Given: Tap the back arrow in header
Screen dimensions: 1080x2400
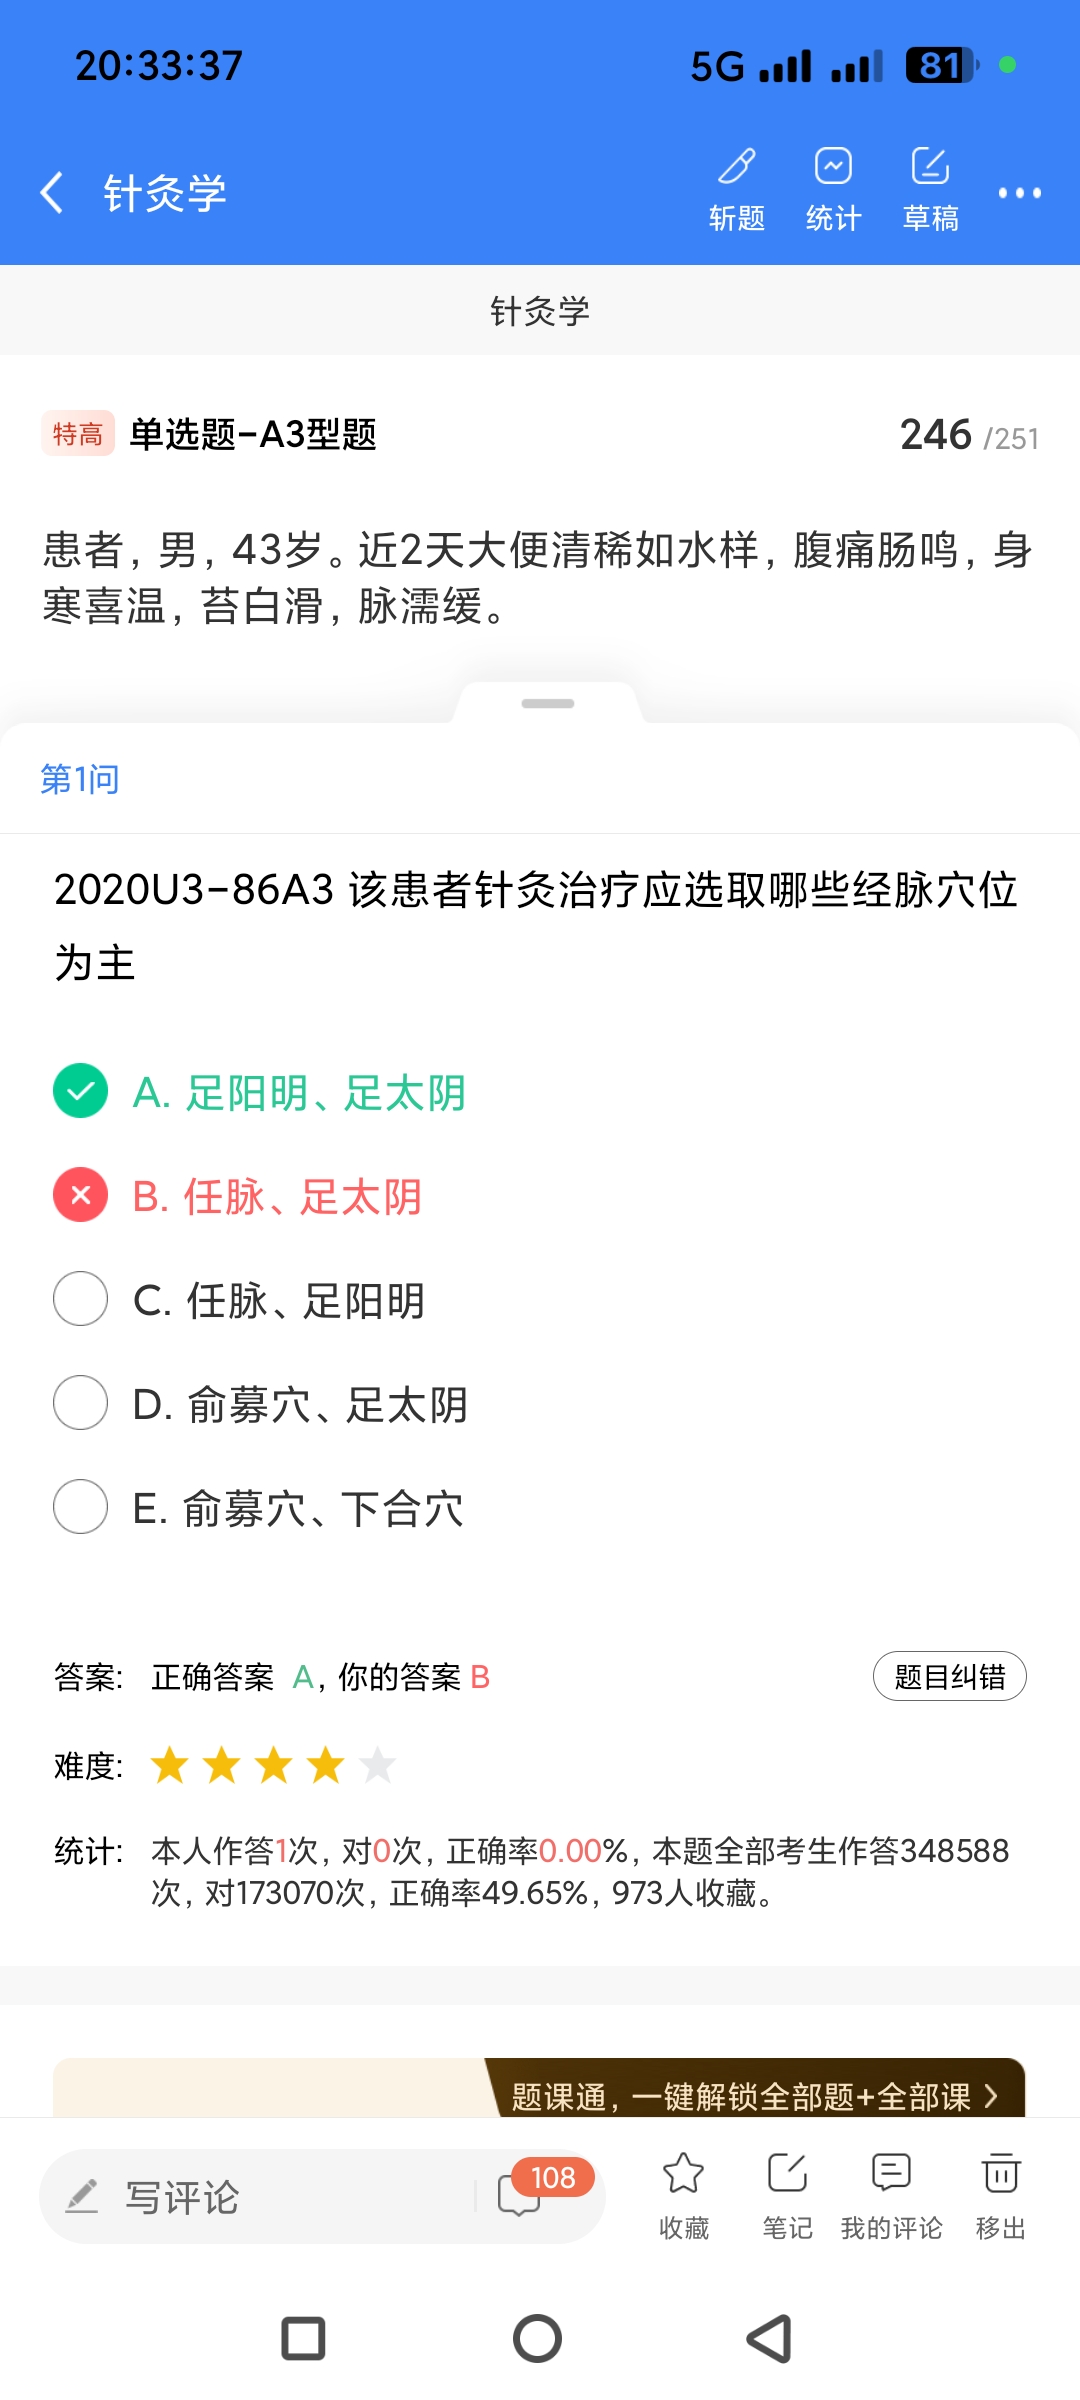Looking at the screenshot, I should click(x=52, y=192).
